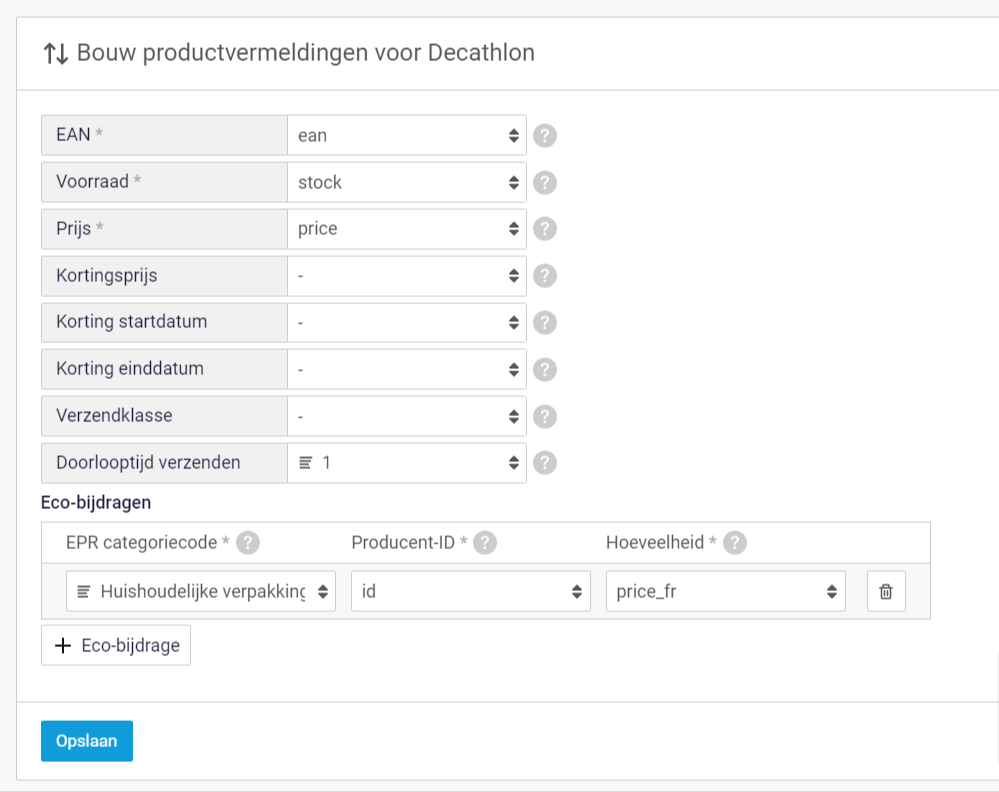Show help for Producent-ID

pos(485,543)
